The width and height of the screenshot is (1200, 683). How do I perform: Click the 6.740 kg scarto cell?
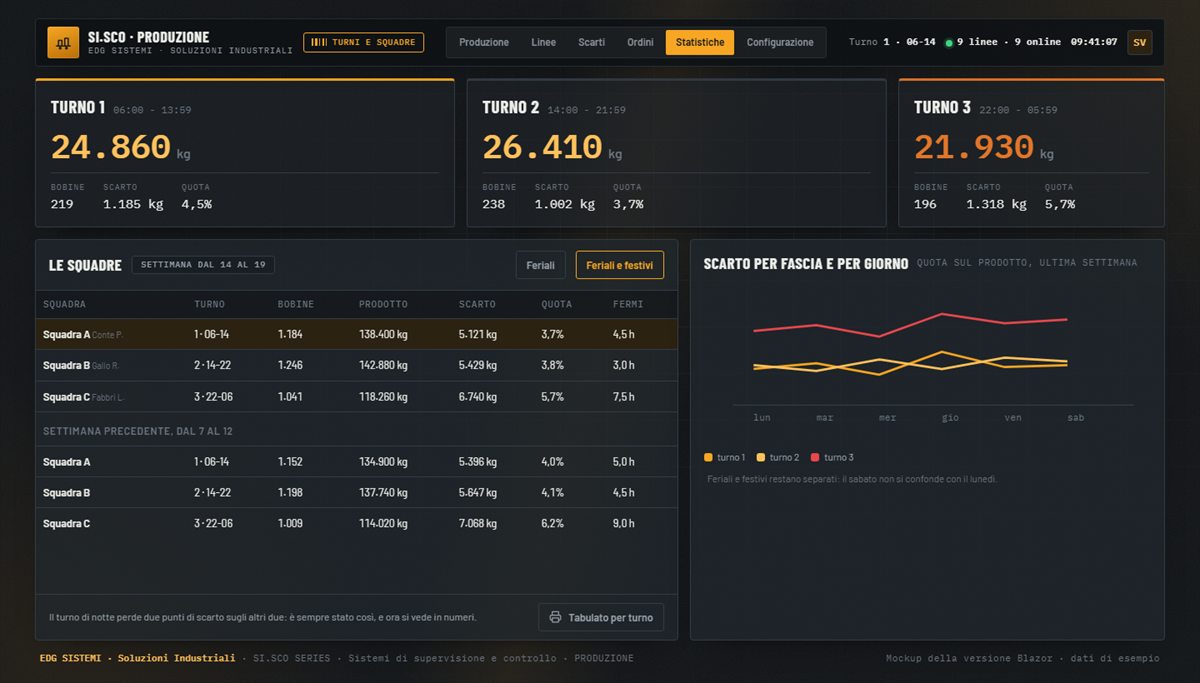coord(478,397)
